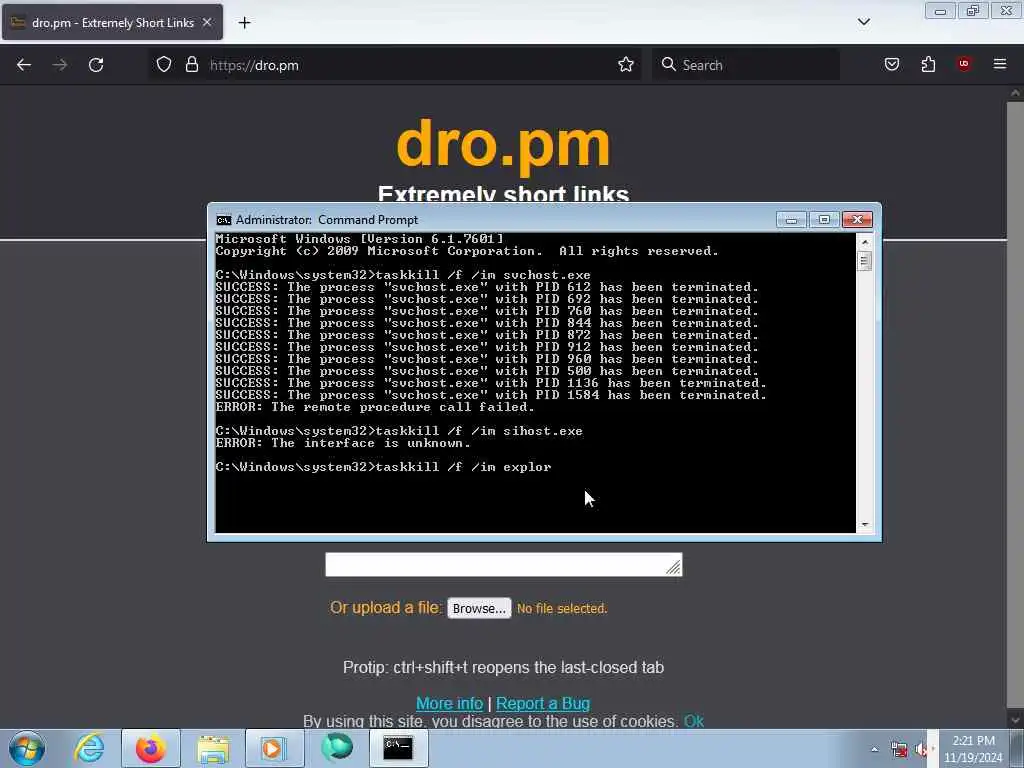
Task: Open the Extensions puzzle icon
Action: click(928, 64)
